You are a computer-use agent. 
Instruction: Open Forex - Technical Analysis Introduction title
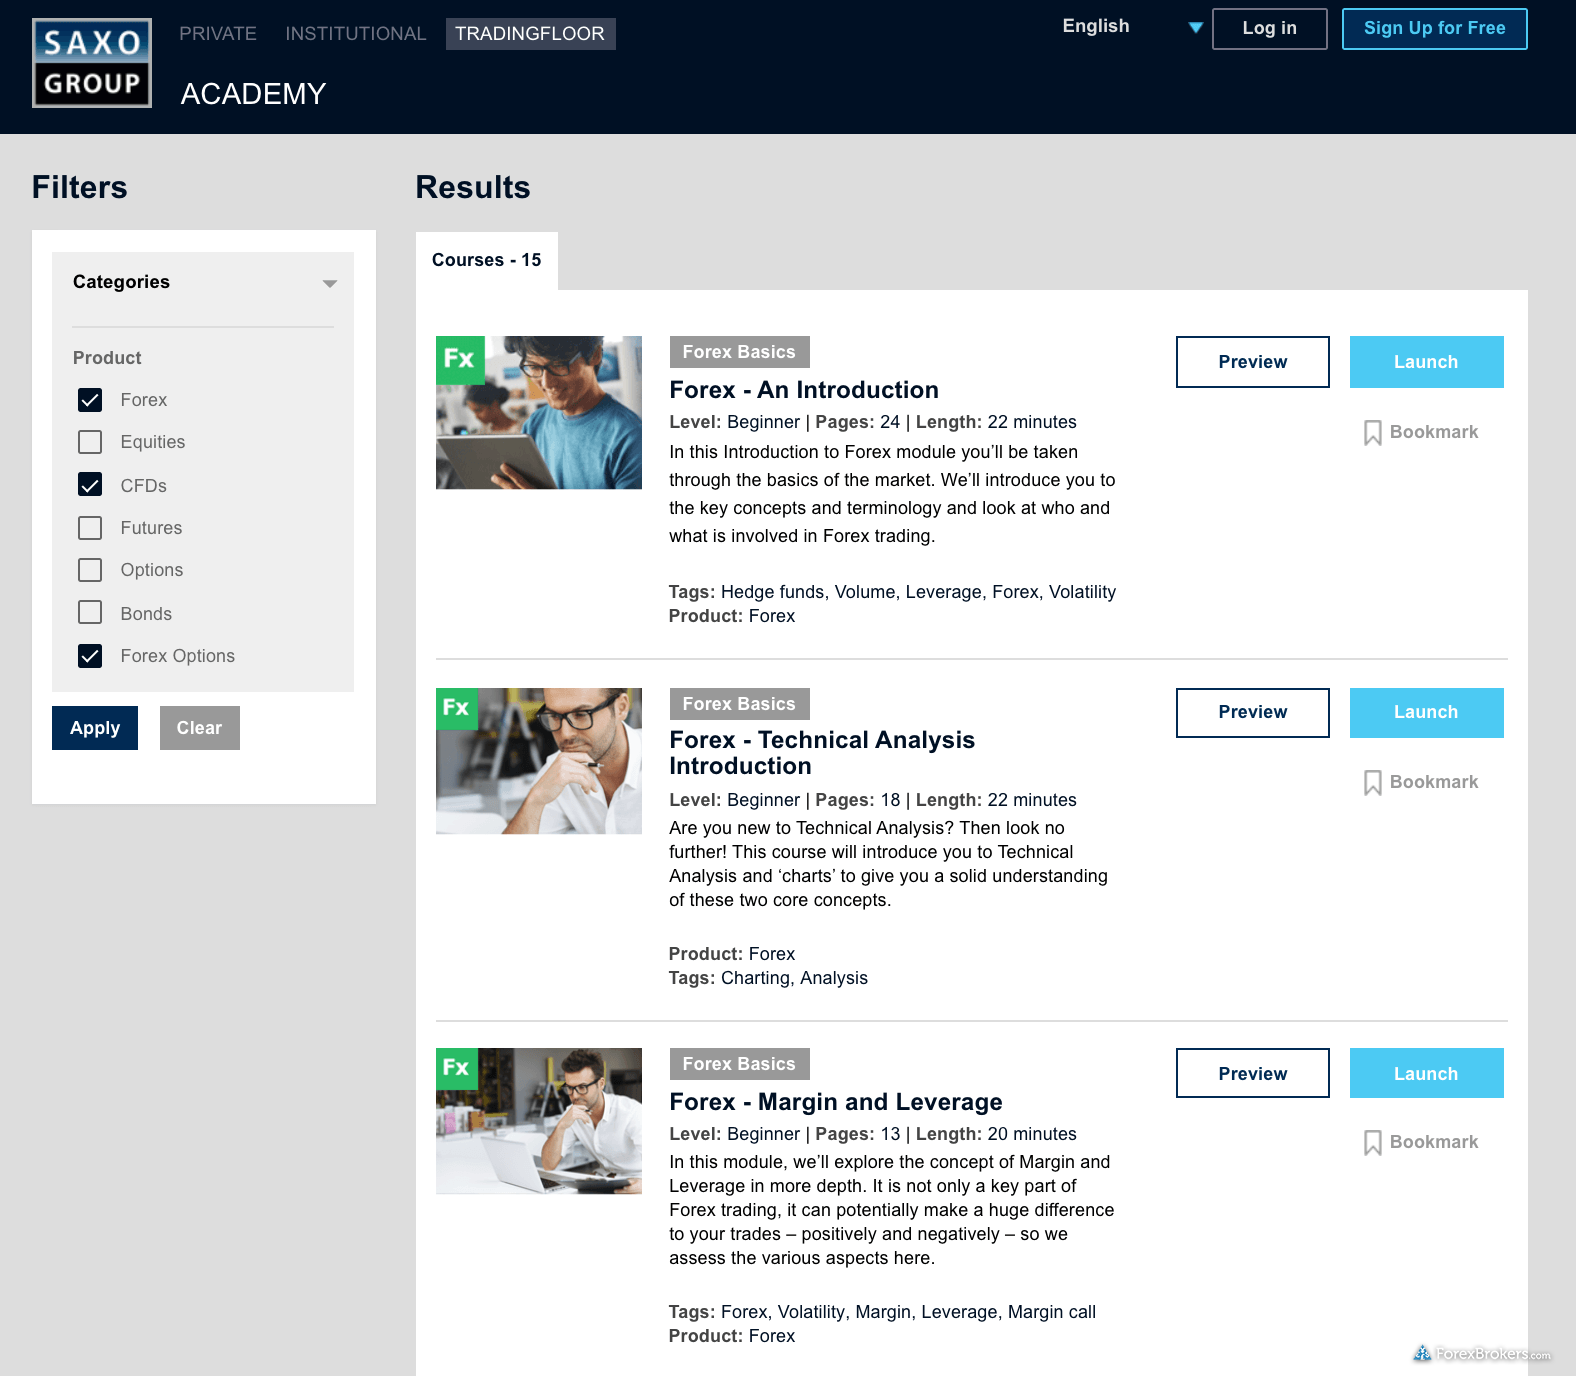822,753
